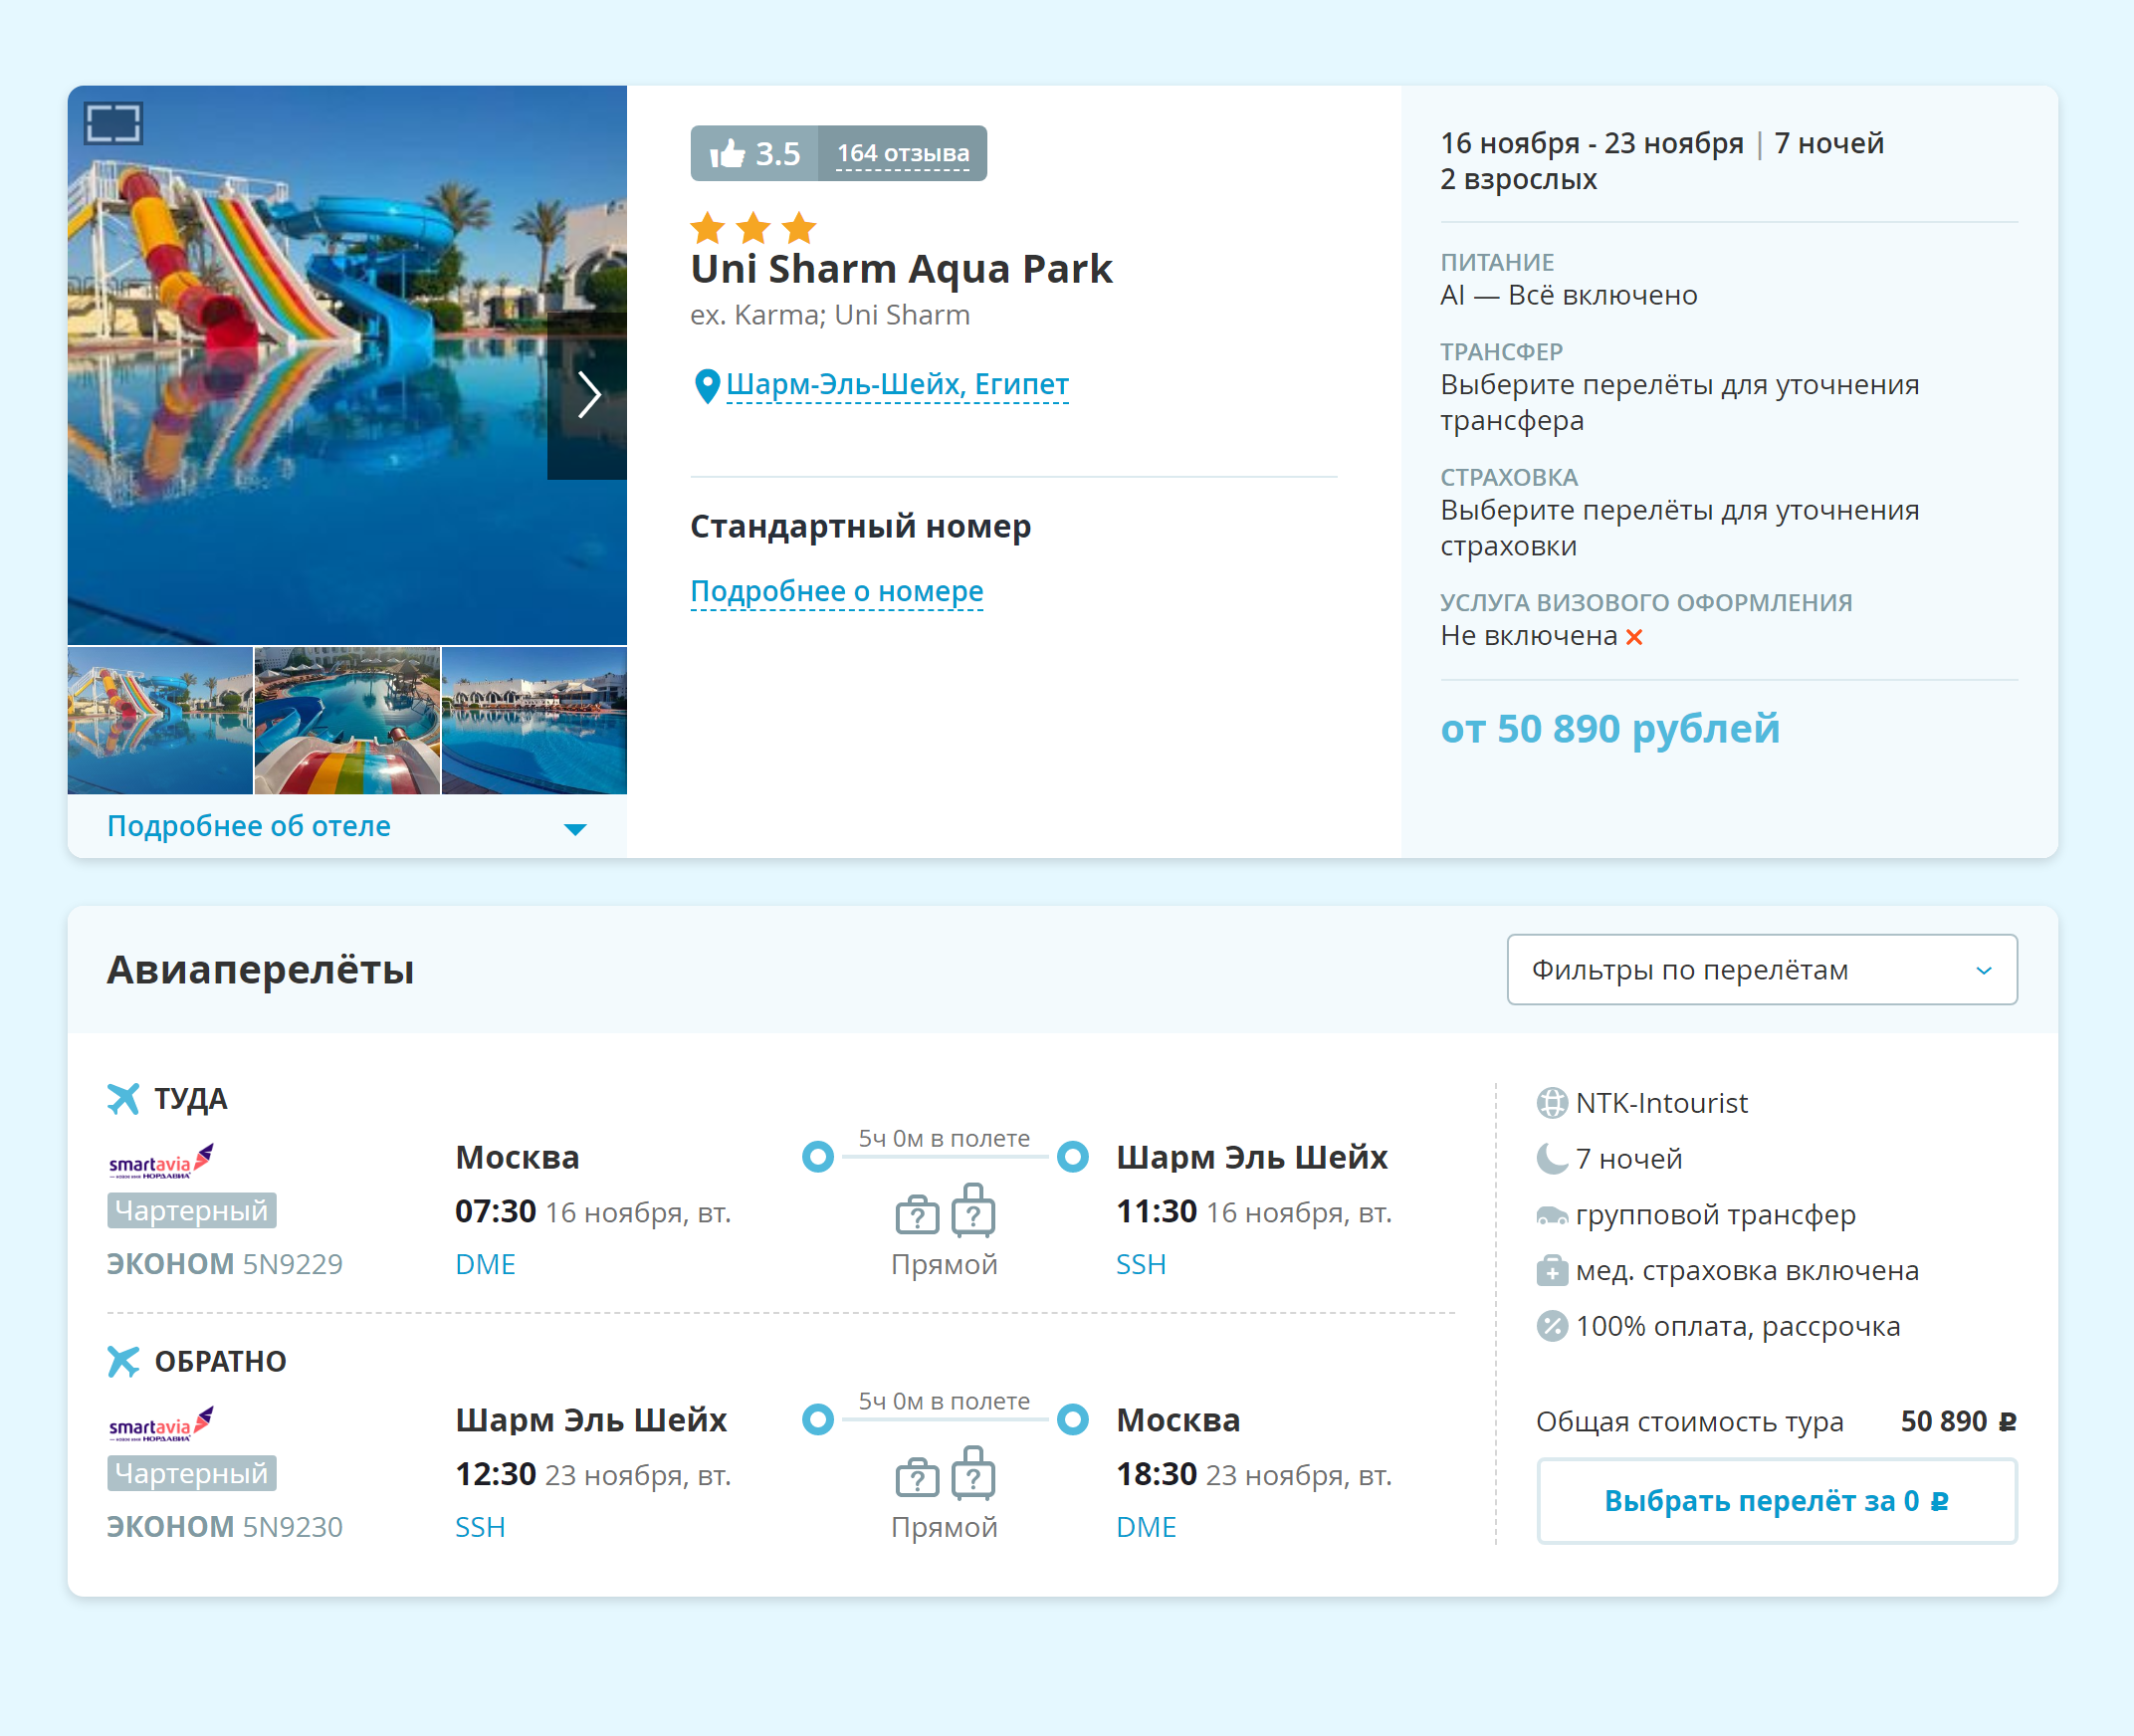Screen dimensions: 2134x1736
Task: Select third thumbnail with white buildings
Action: click(x=534, y=720)
